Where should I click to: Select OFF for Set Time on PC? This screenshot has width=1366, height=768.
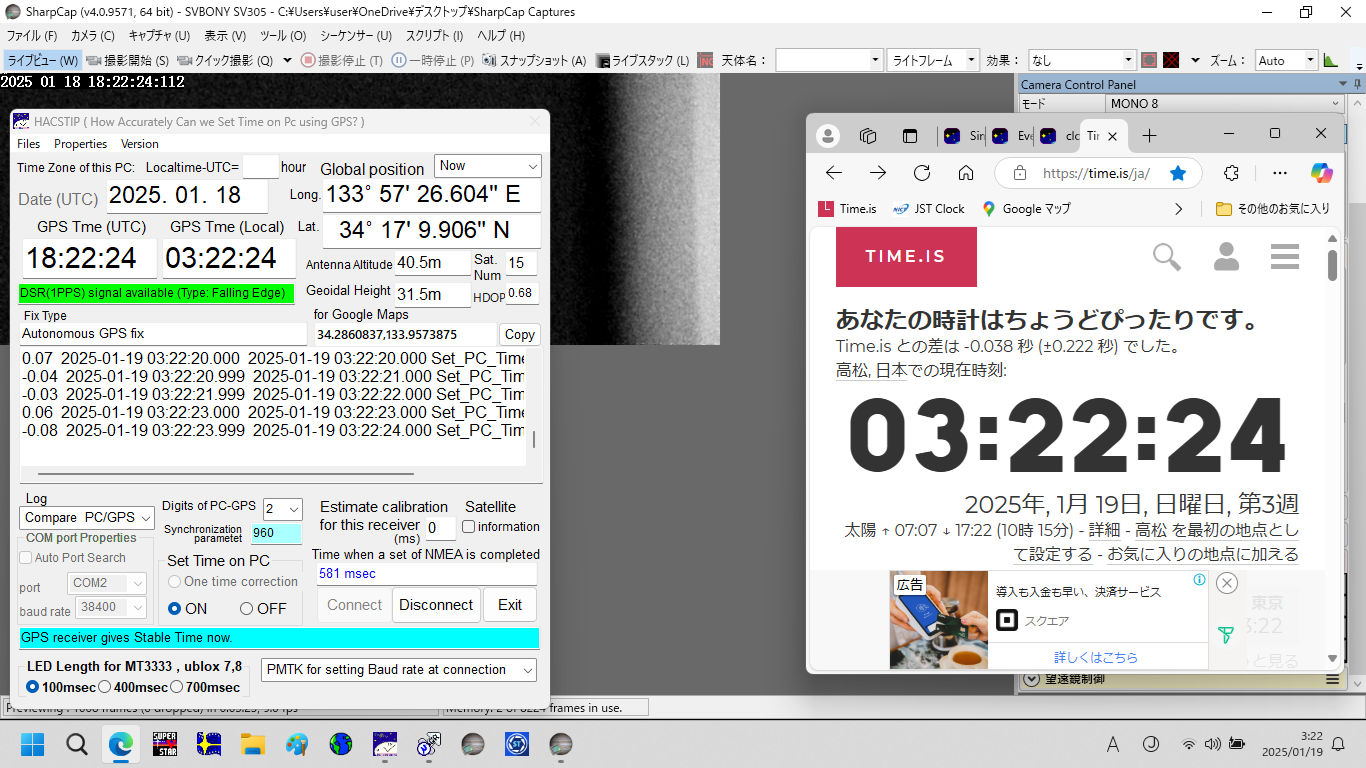point(247,609)
